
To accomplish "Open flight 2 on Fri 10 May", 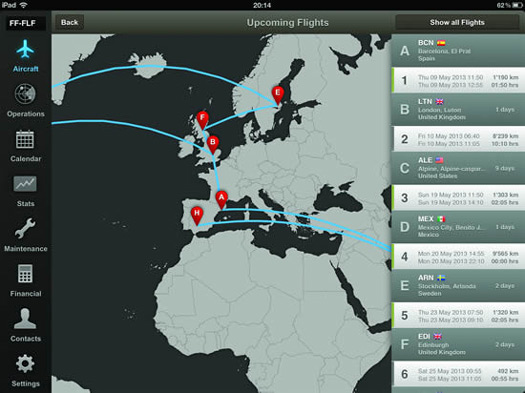I will 458,139.
